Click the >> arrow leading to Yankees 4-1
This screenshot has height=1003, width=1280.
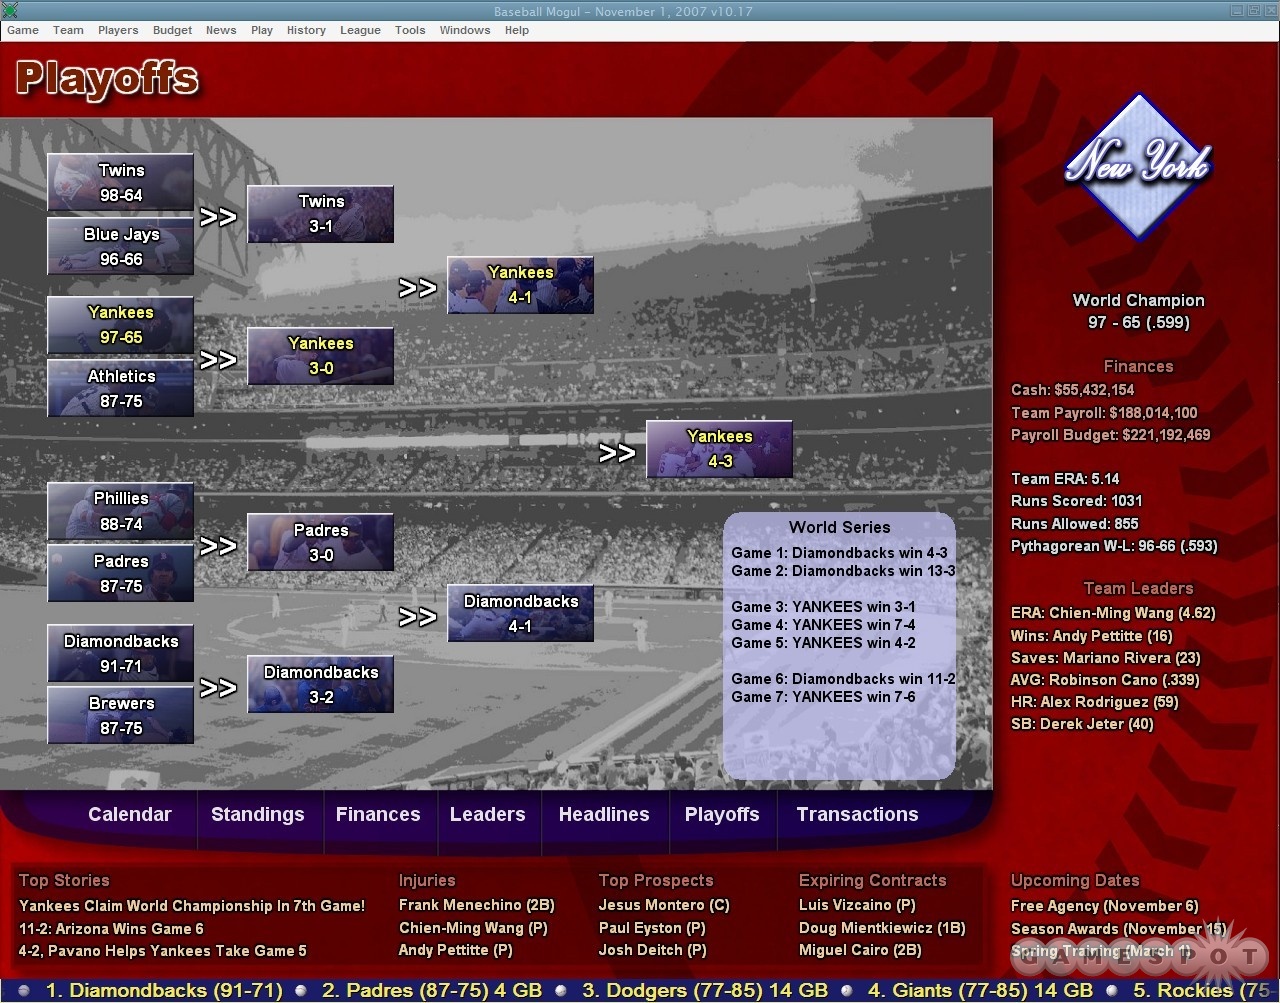tap(419, 288)
